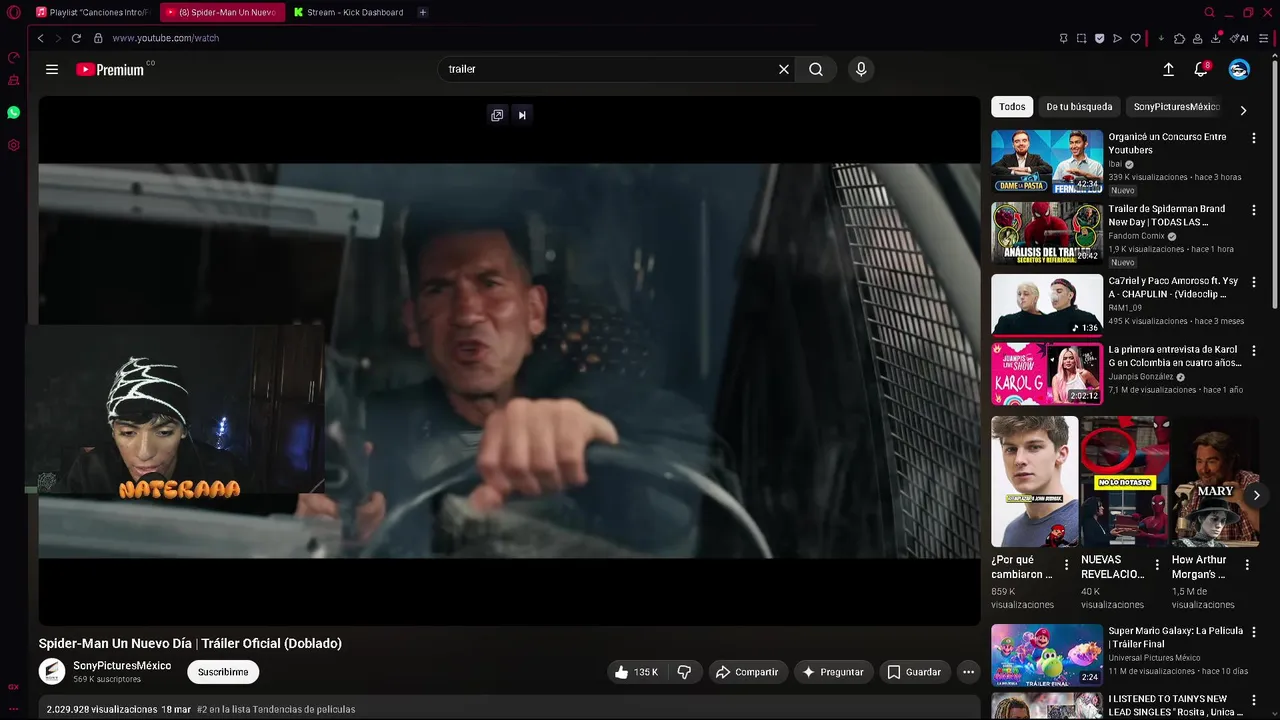Open Super Mario Galaxy La Película trailer
Image resolution: width=1280 pixels, height=720 pixels.
click(x=1047, y=655)
